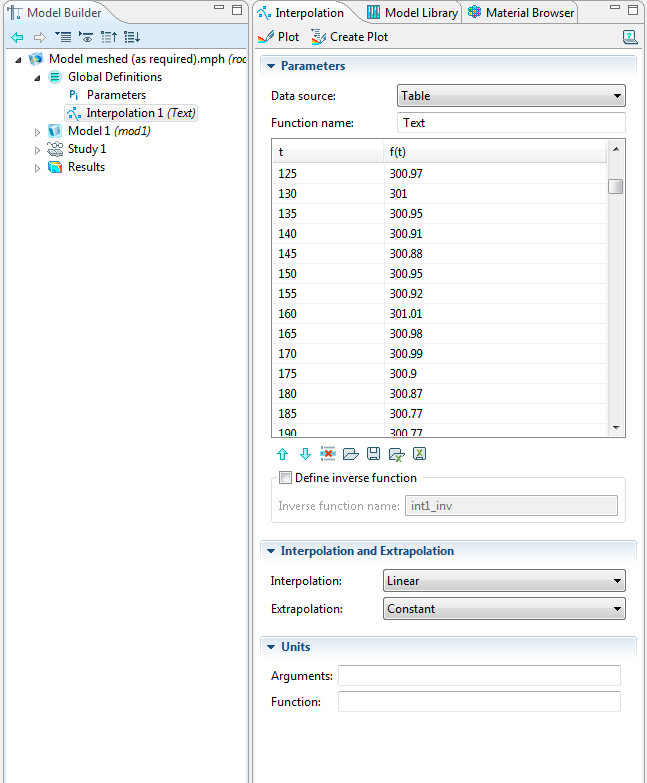Save table data to file icon
The height and width of the screenshot is (783, 647).
(x=373, y=454)
